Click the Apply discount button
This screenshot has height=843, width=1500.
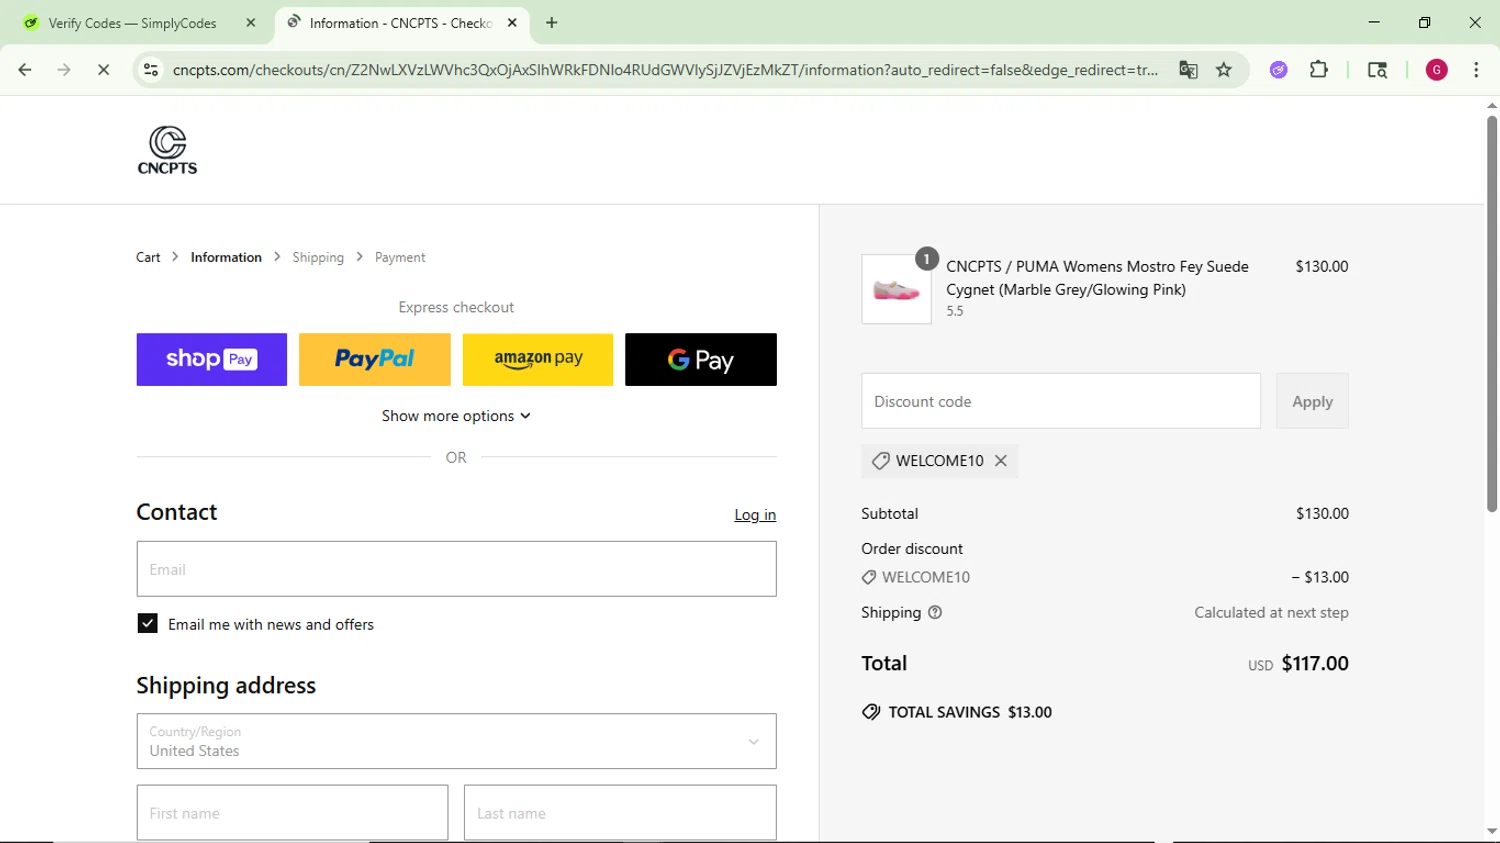click(1312, 401)
